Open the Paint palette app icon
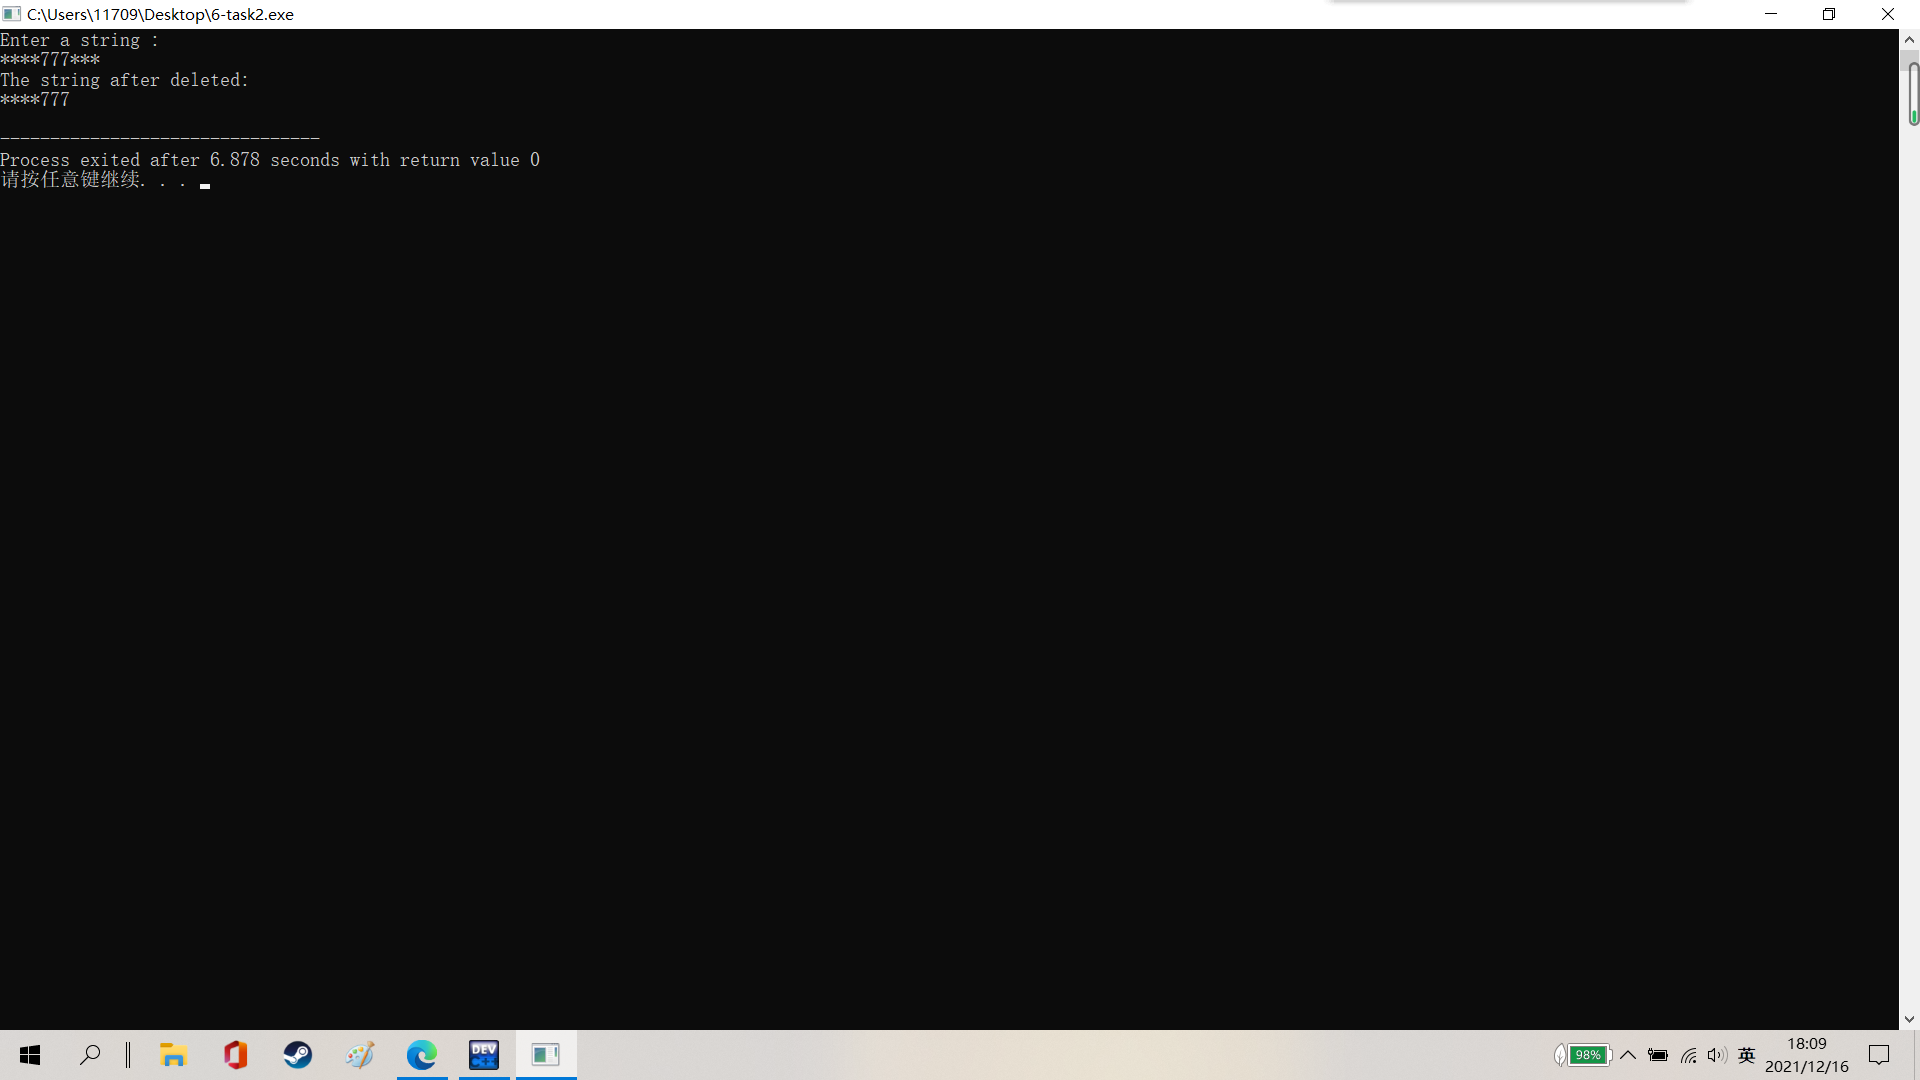The height and width of the screenshot is (1080, 1920). (360, 1055)
